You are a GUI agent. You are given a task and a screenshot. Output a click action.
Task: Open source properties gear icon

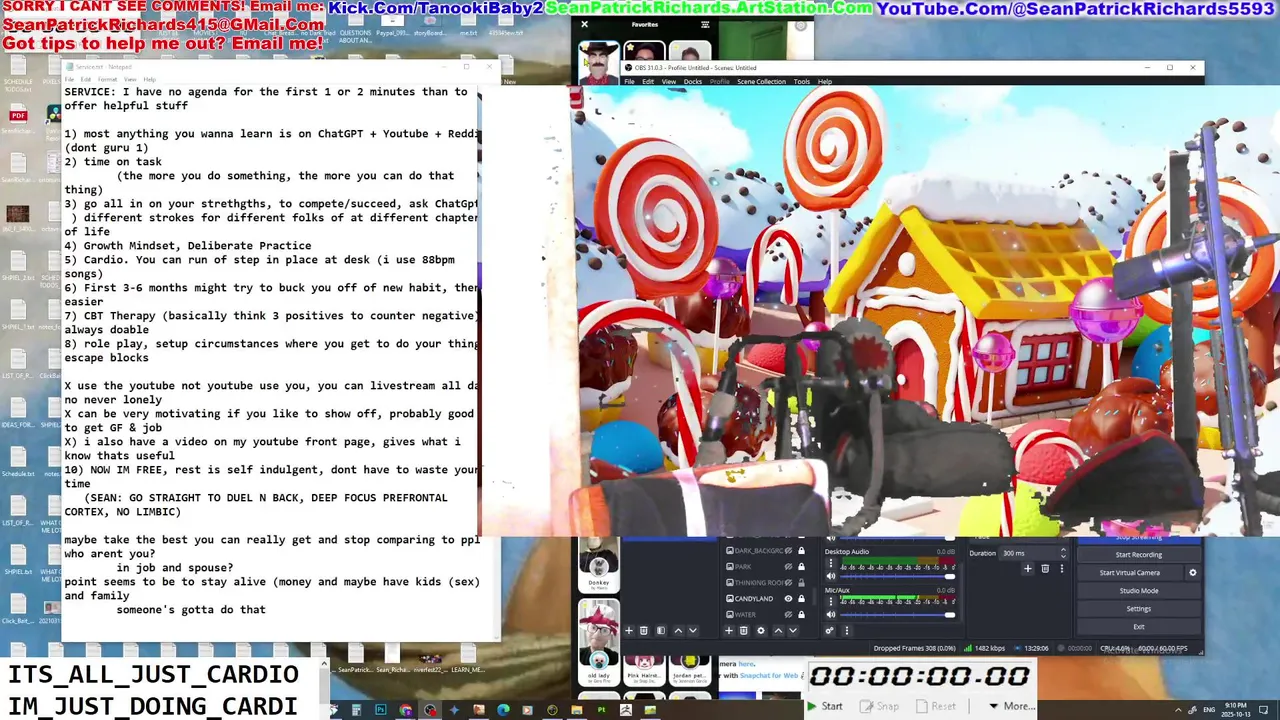[x=761, y=631]
